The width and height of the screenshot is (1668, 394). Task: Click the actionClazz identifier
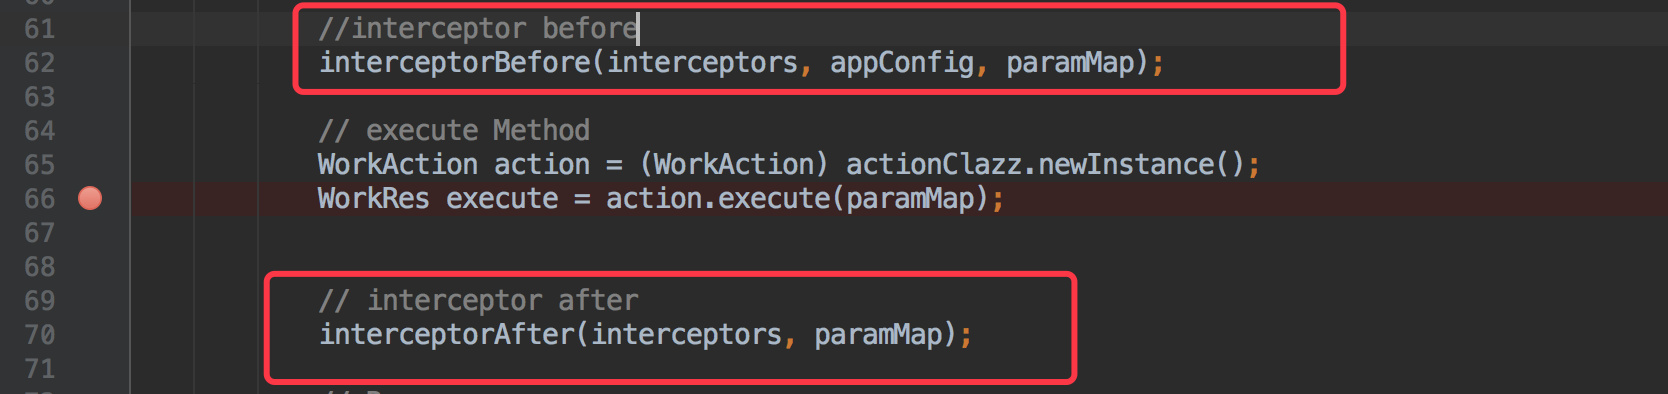934,165
